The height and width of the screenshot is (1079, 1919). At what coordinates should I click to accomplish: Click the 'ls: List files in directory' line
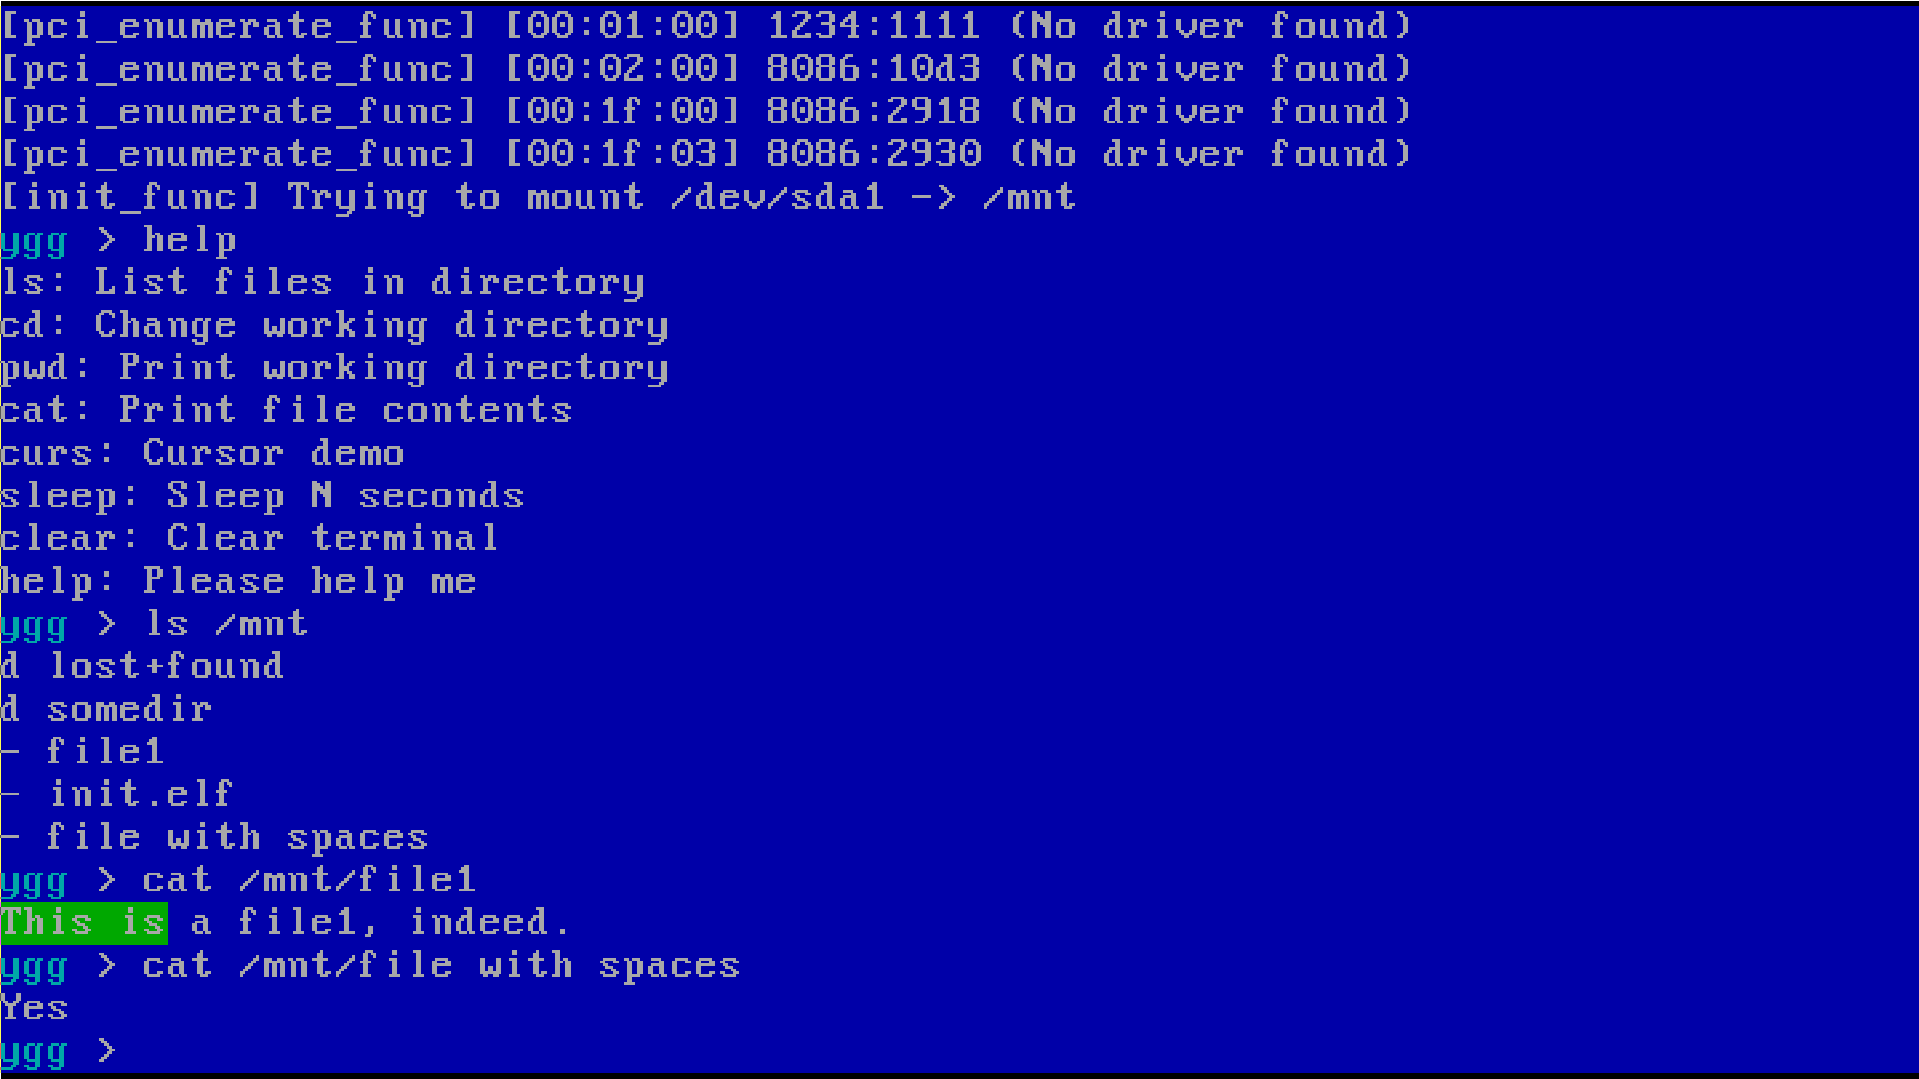tap(322, 282)
